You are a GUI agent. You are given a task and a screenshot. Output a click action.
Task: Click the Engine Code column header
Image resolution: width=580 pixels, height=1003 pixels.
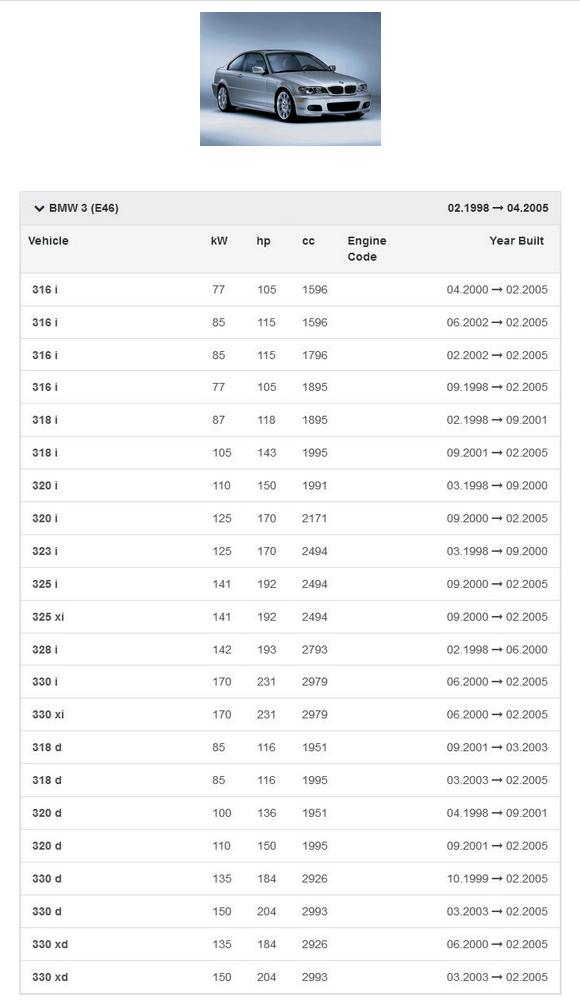[367, 249]
